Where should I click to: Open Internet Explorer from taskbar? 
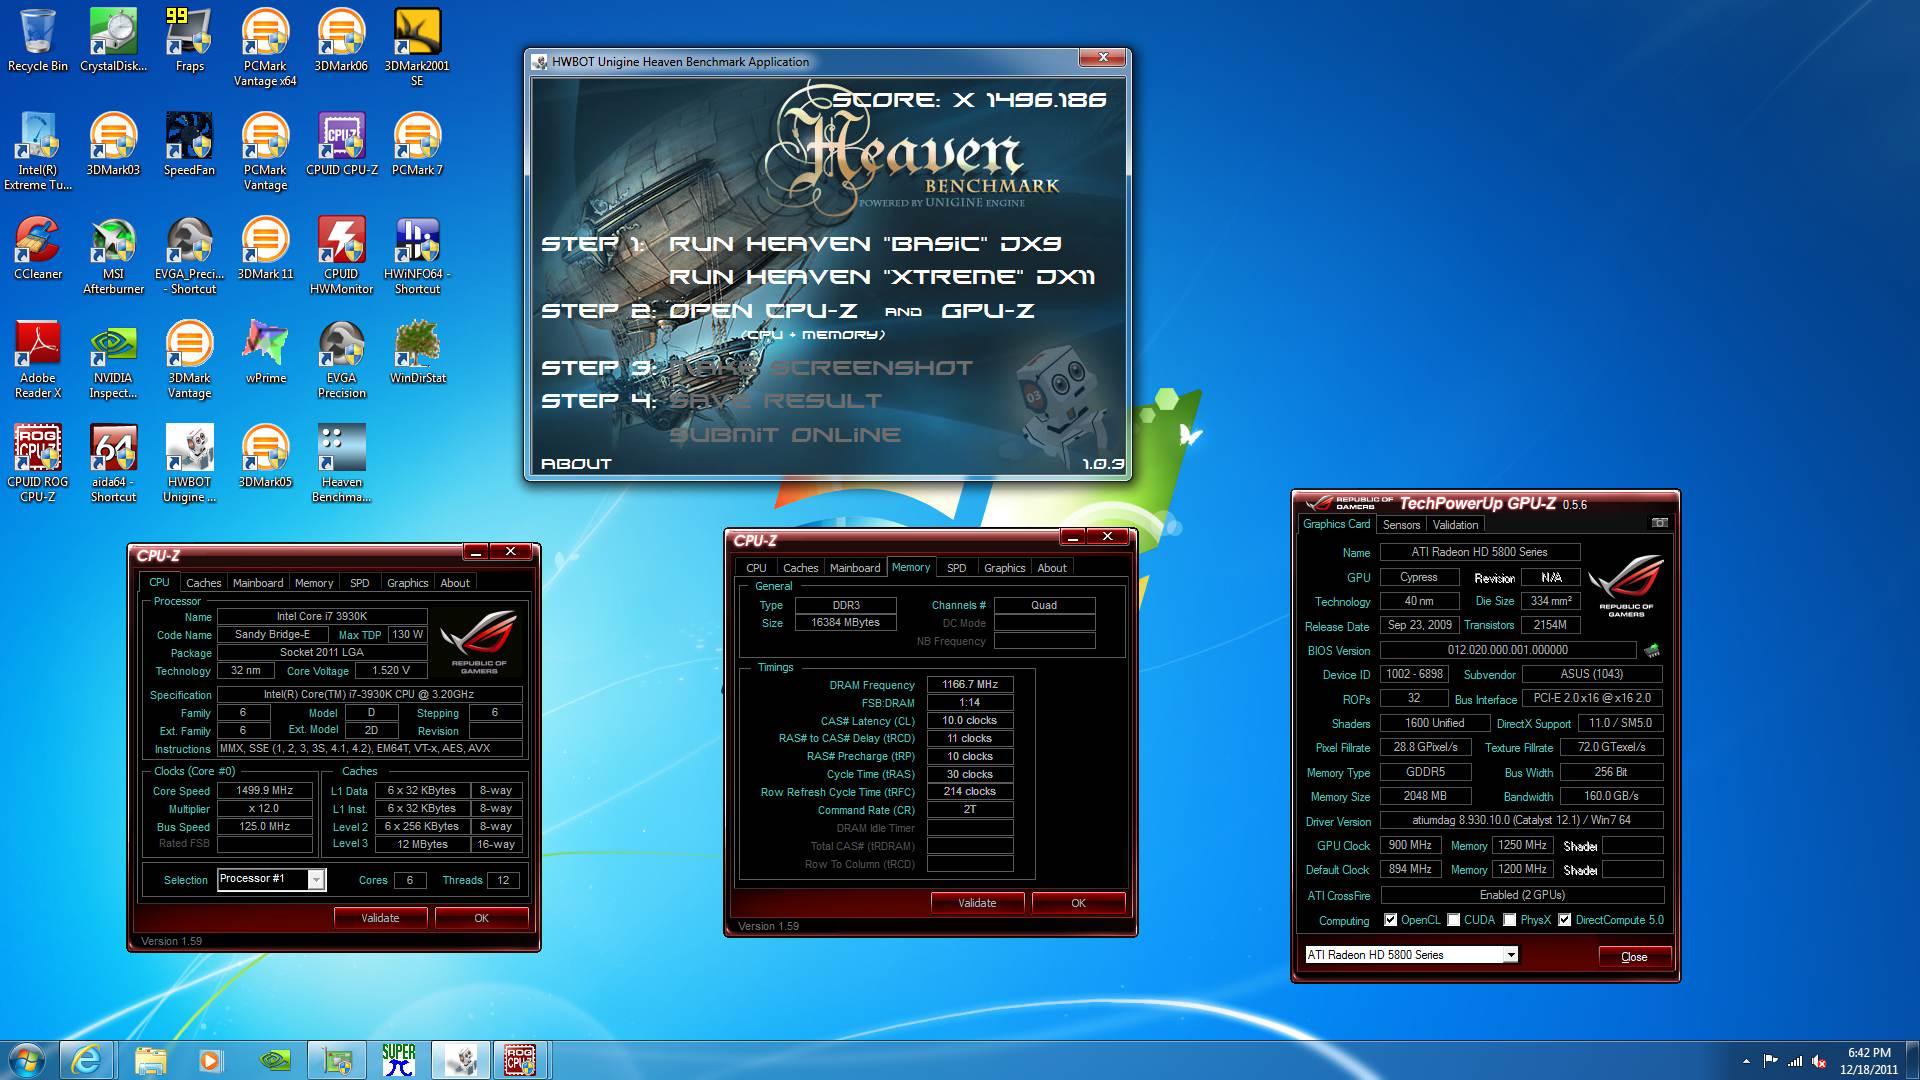tap(87, 1059)
